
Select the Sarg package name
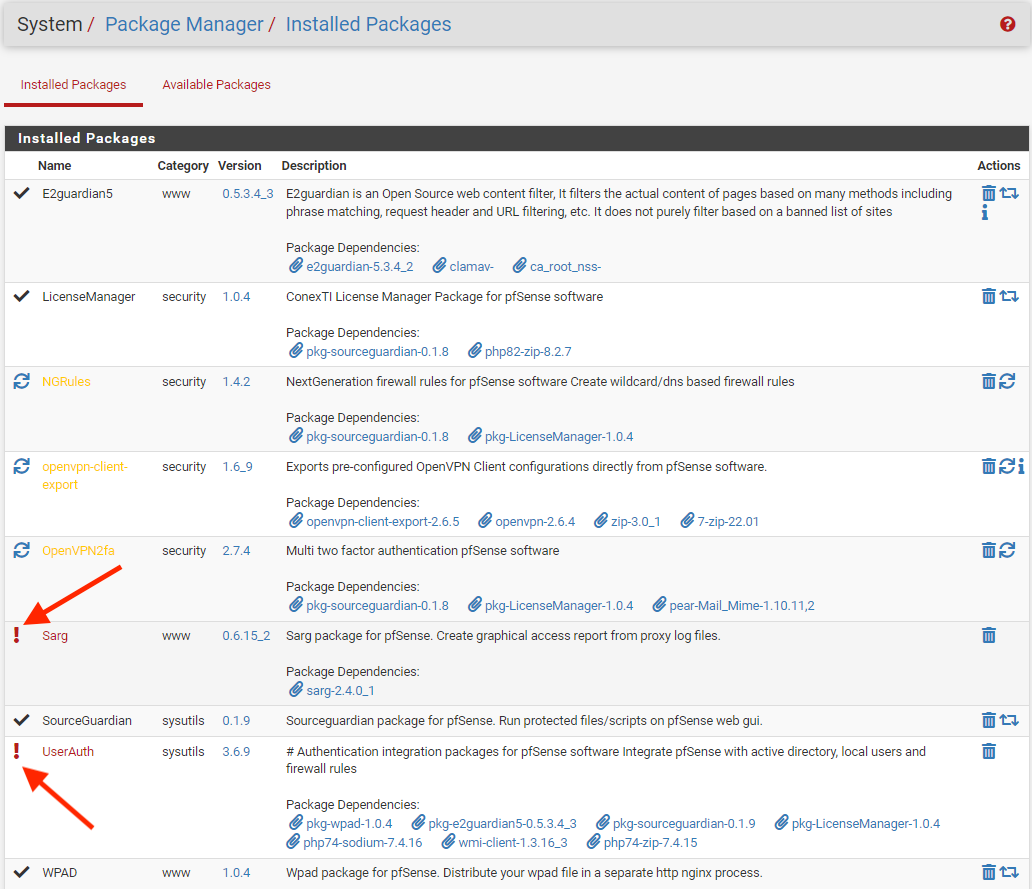click(x=55, y=636)
